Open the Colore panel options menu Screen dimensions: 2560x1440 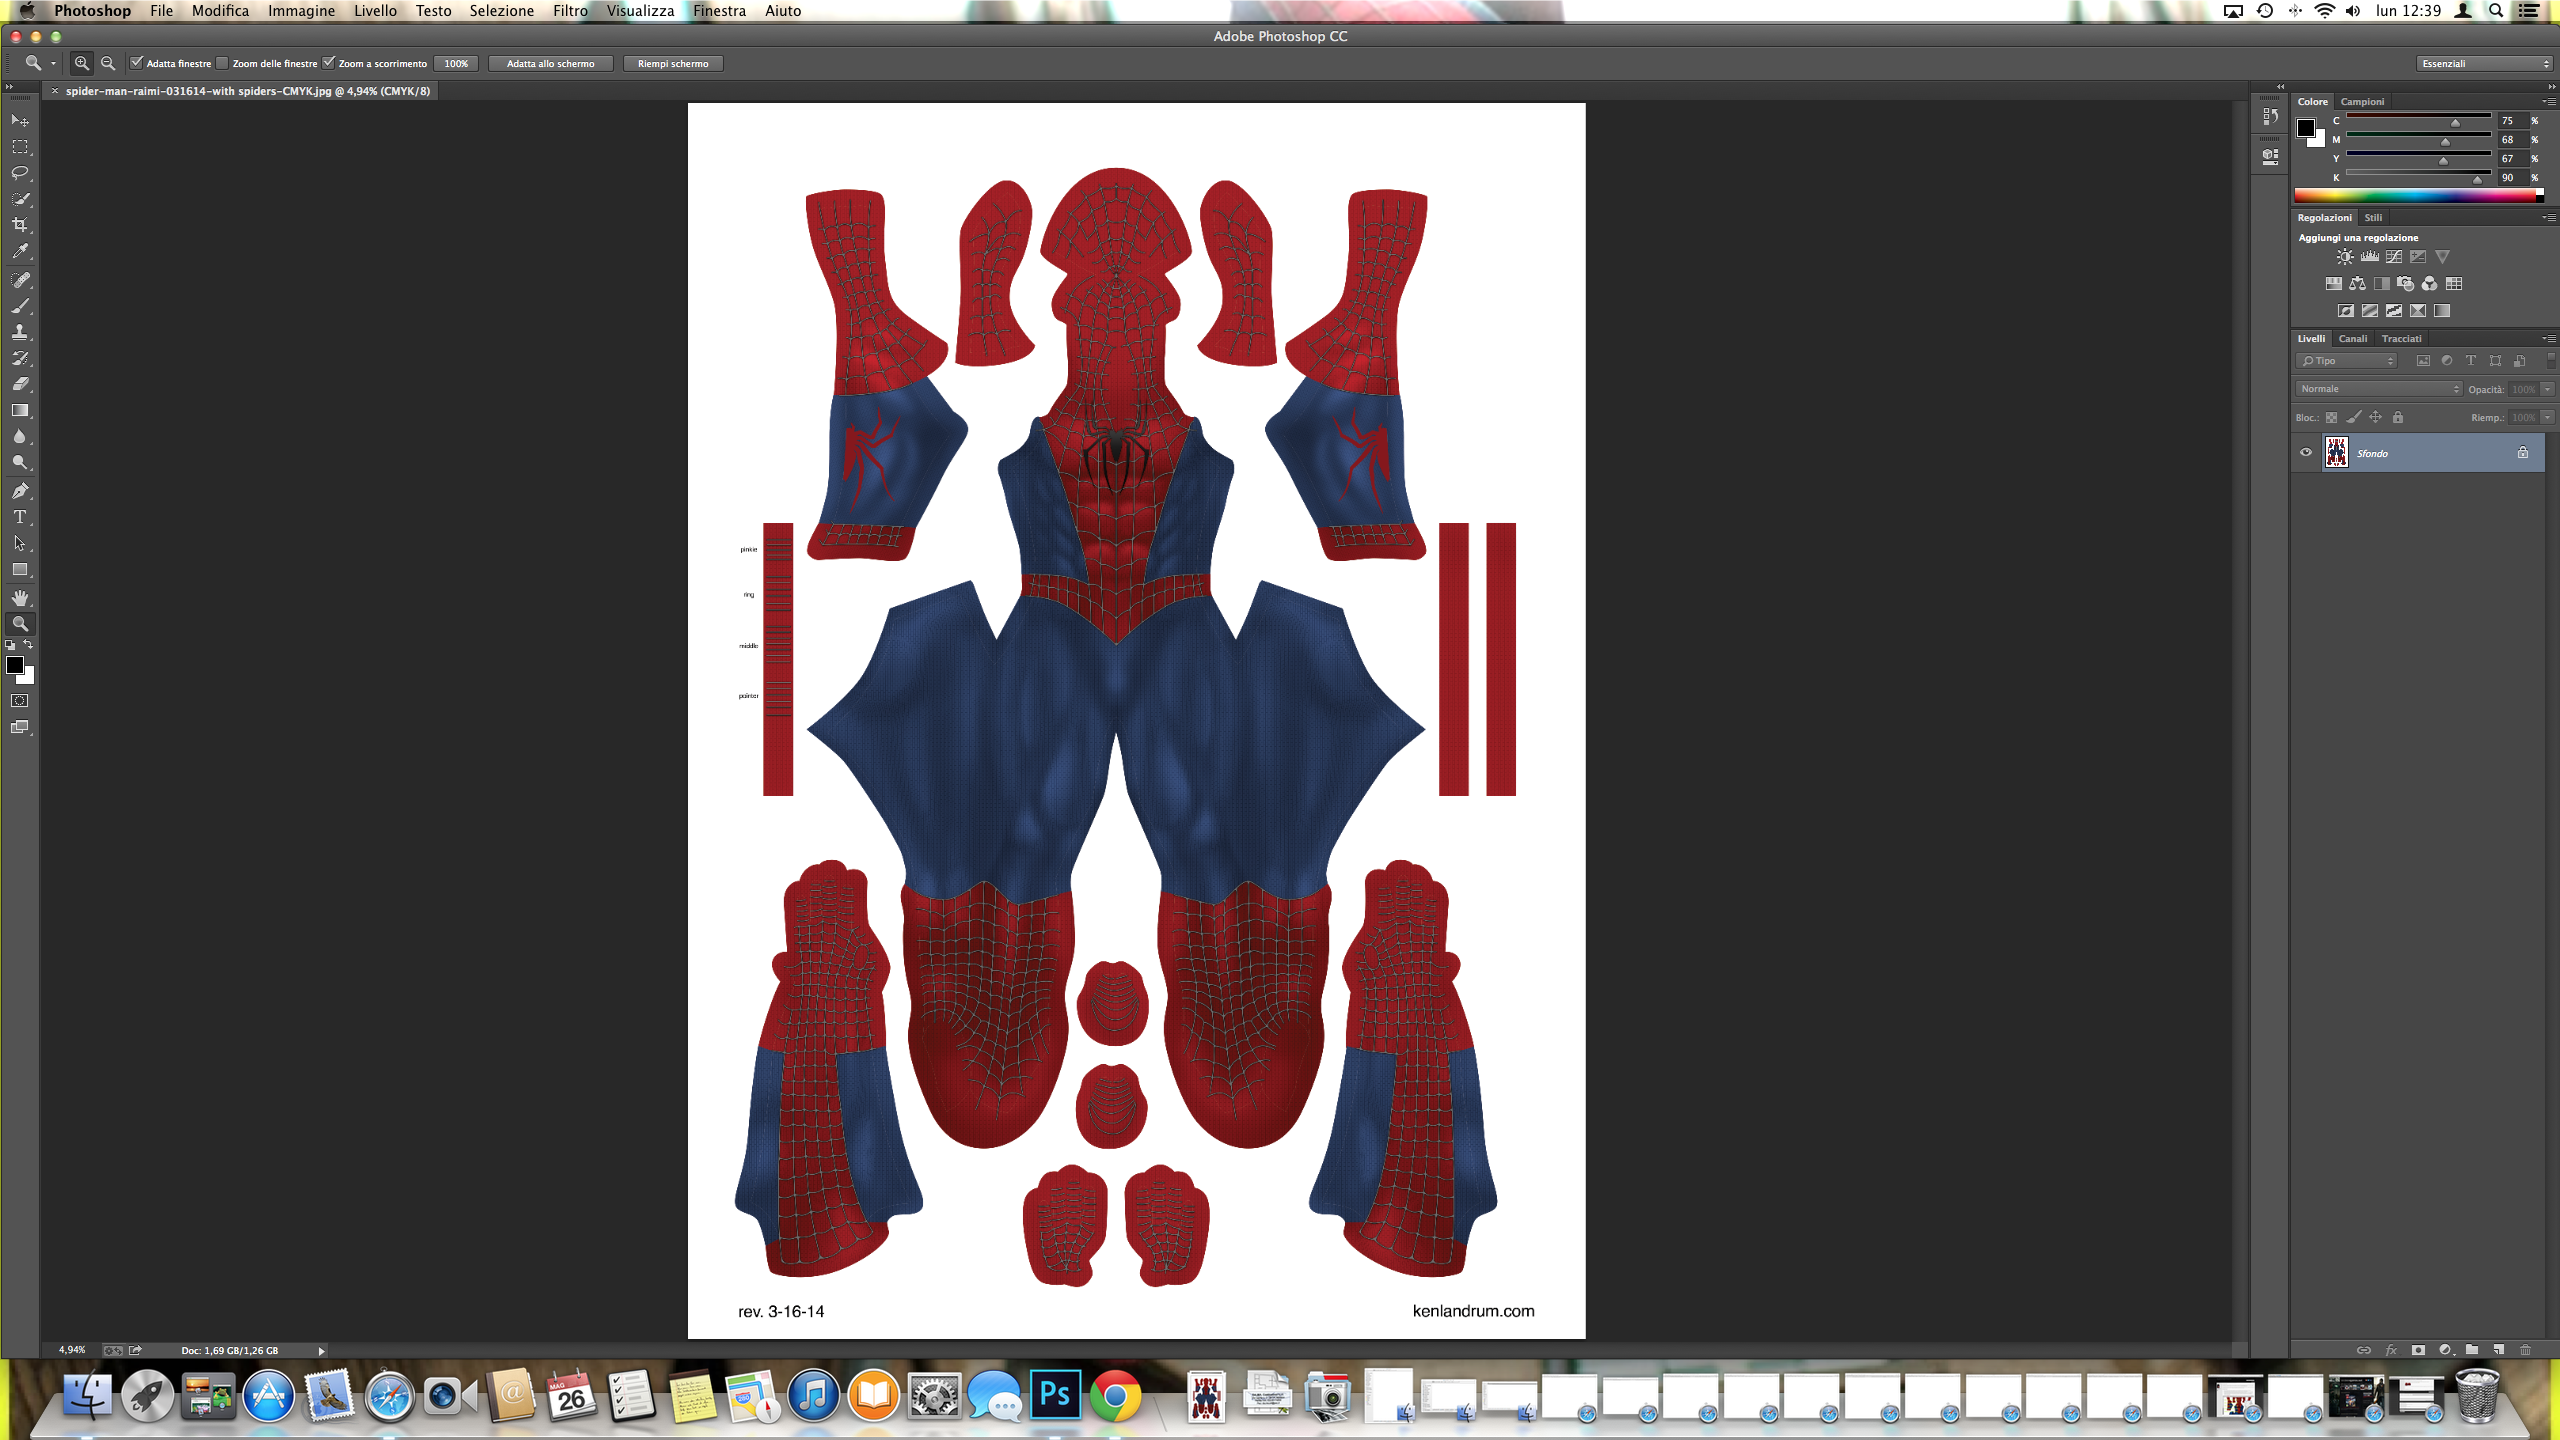click(x=2549, y=102)
